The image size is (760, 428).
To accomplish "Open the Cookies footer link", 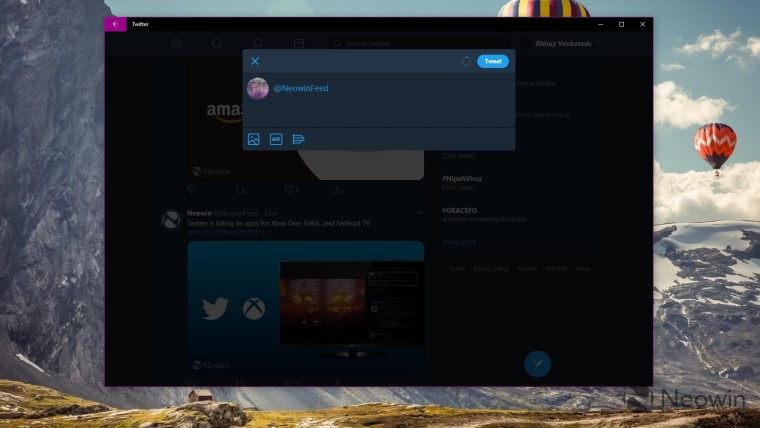I will pyautogui.click(x=527, y=269).
